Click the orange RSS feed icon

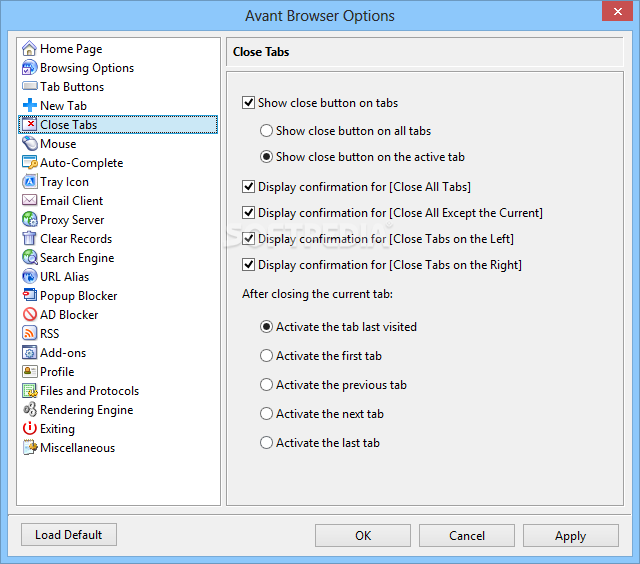click(29, 333)
